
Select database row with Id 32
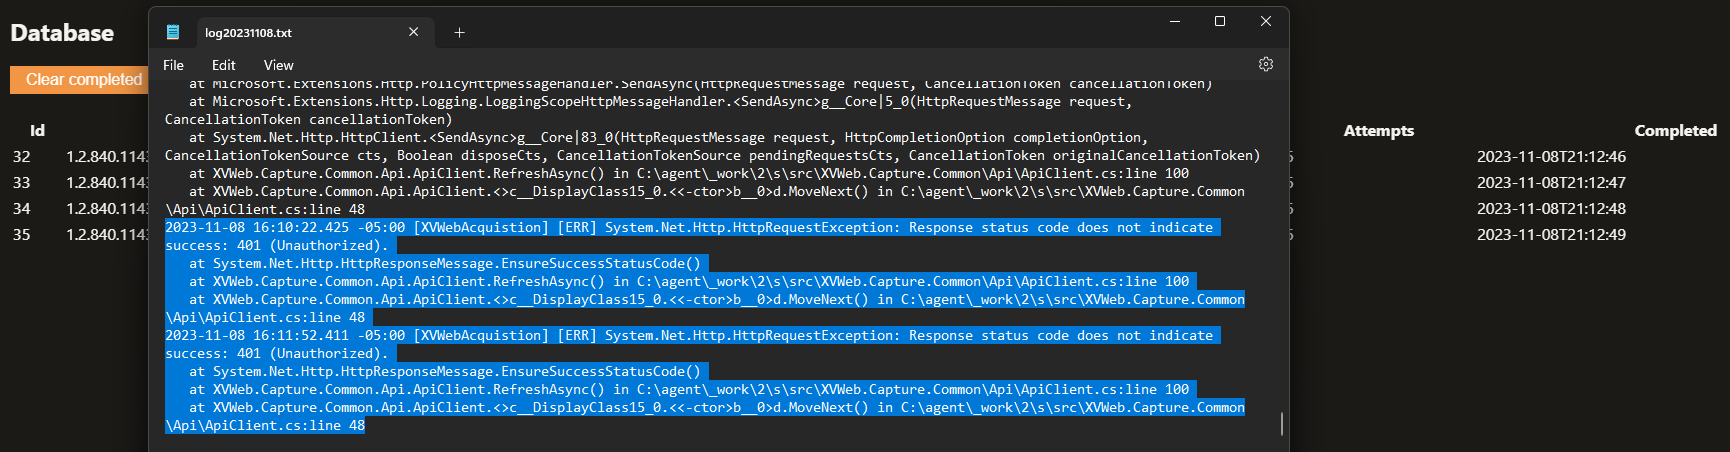click(865, 156)
